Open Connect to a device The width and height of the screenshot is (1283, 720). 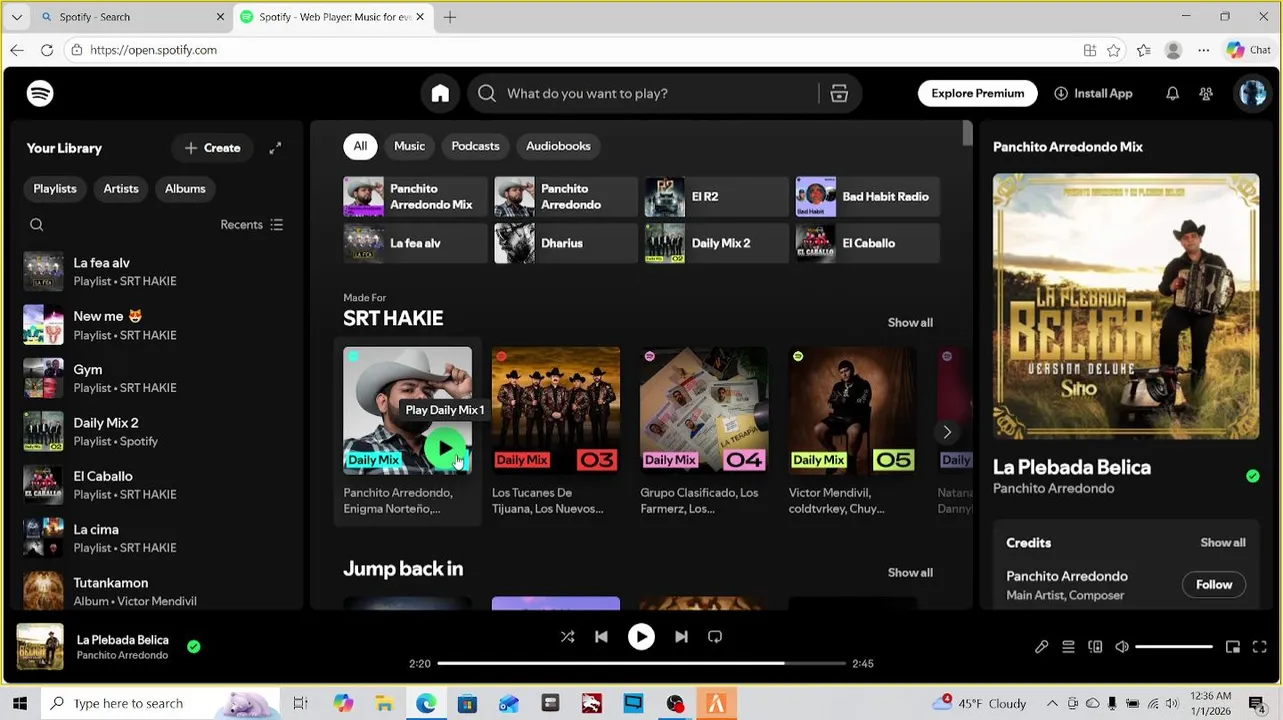[x=1095, y=647]
